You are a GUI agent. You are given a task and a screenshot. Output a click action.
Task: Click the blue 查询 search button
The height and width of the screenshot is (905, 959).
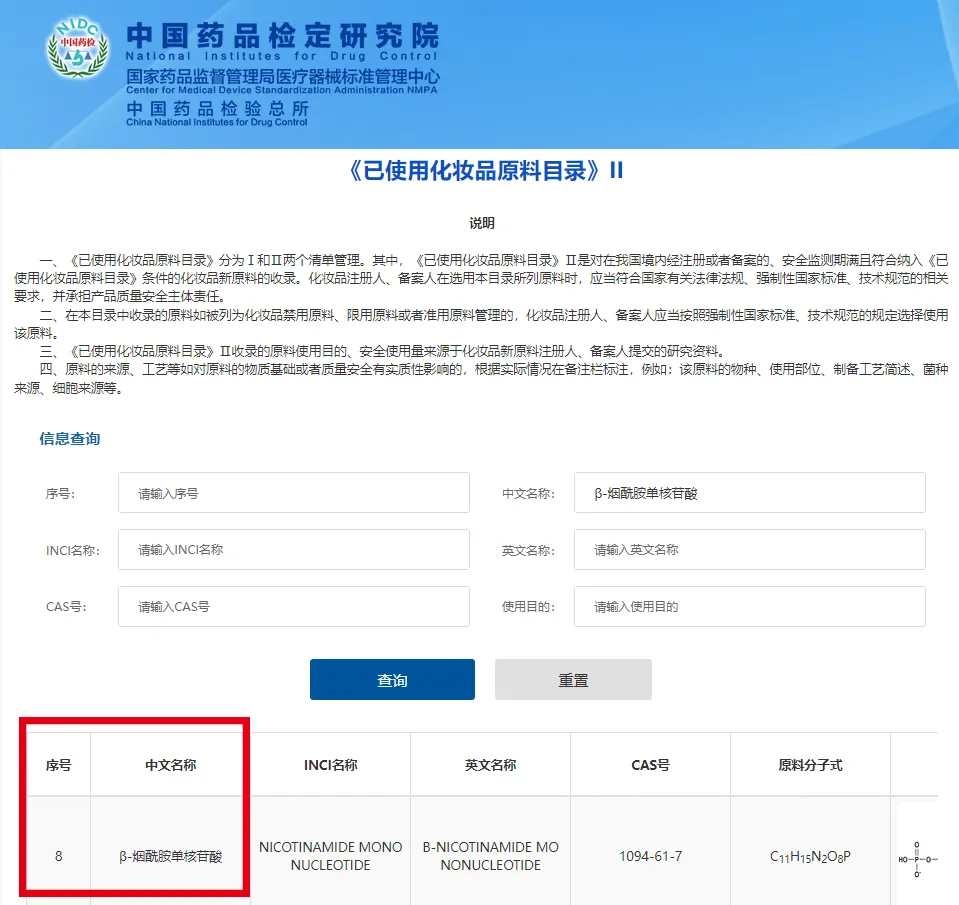[392, 679]
